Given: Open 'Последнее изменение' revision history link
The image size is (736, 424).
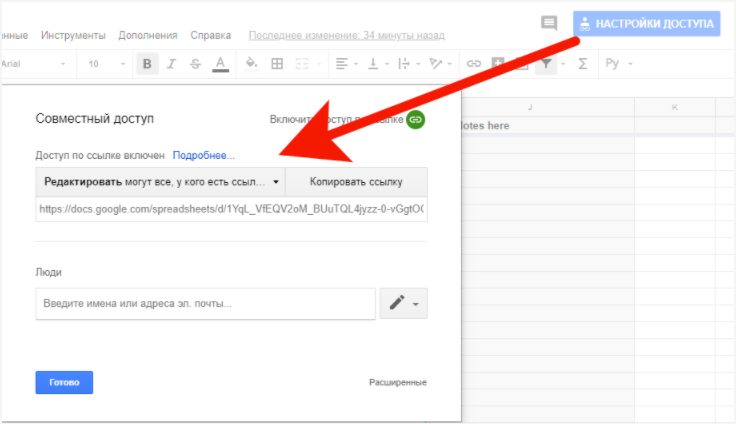Looking at the screenshot, I should click(x=346, y=35).
